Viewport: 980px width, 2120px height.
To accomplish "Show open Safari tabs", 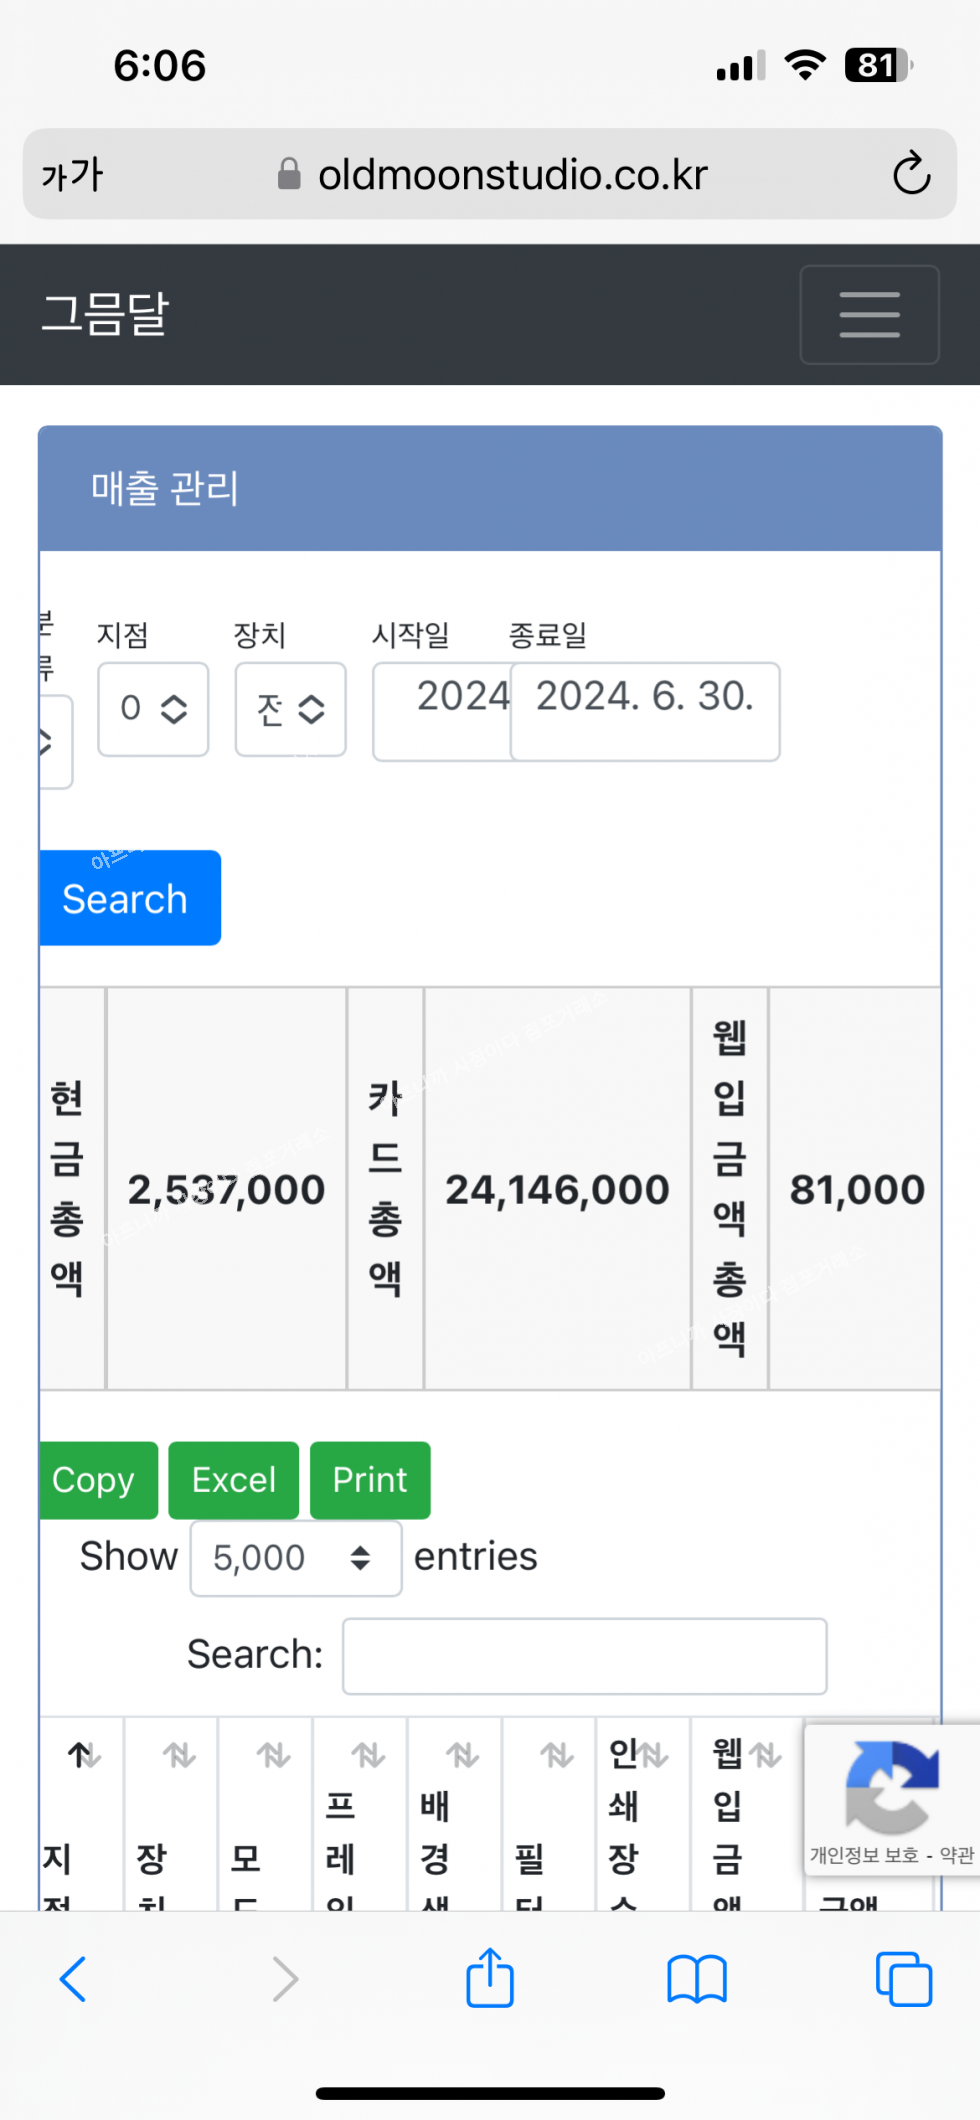I will [903, 1978].
